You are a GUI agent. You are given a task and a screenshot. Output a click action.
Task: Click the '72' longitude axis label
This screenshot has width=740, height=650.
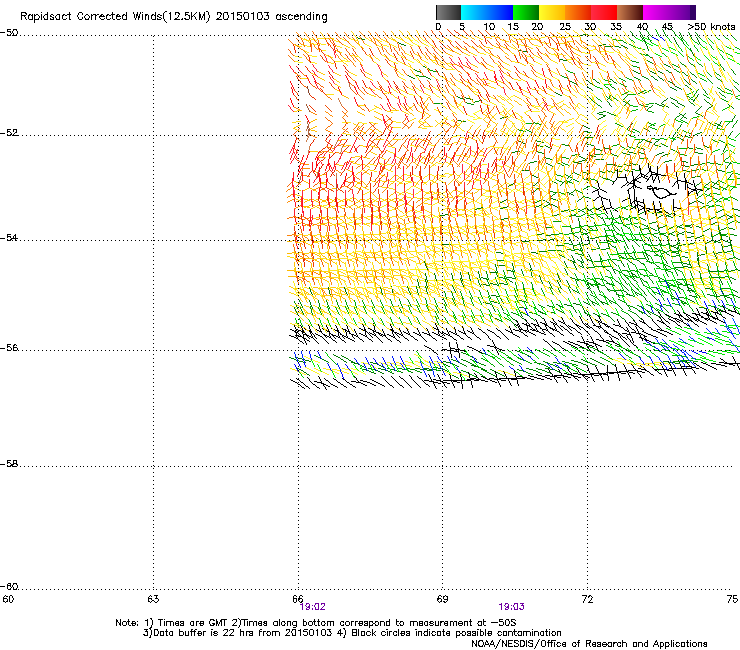click(587, 599)
